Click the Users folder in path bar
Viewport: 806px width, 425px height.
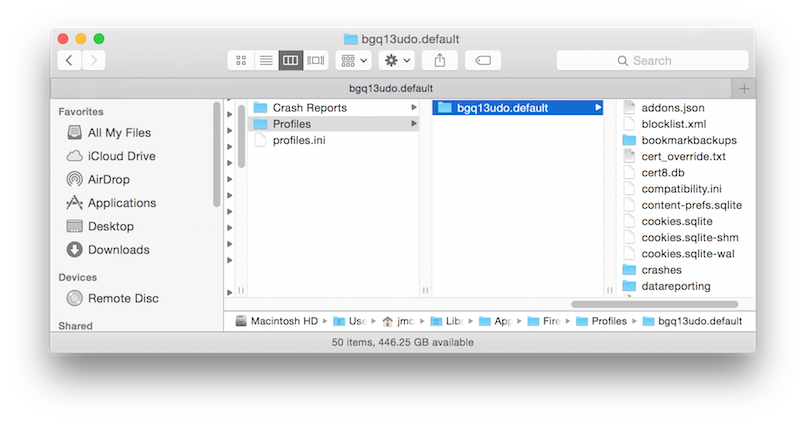click(350, 321)
